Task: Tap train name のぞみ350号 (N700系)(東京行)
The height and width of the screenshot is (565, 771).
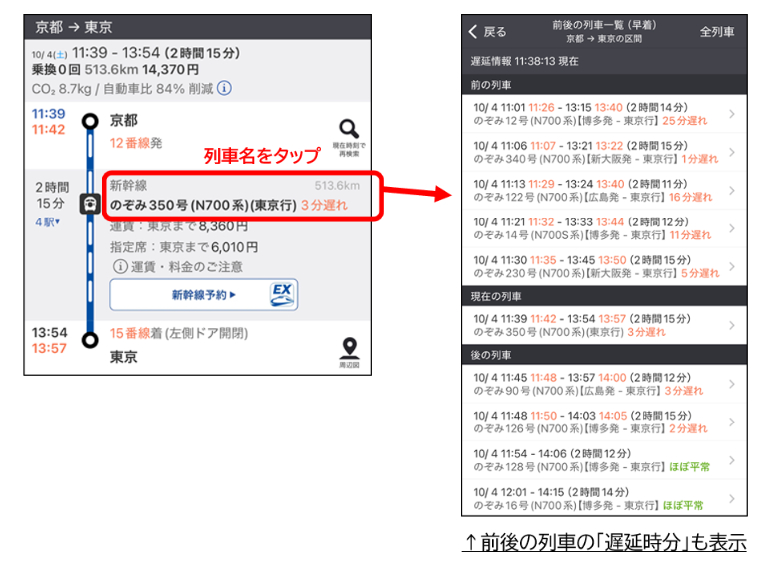Action: (x=203, y=205)
